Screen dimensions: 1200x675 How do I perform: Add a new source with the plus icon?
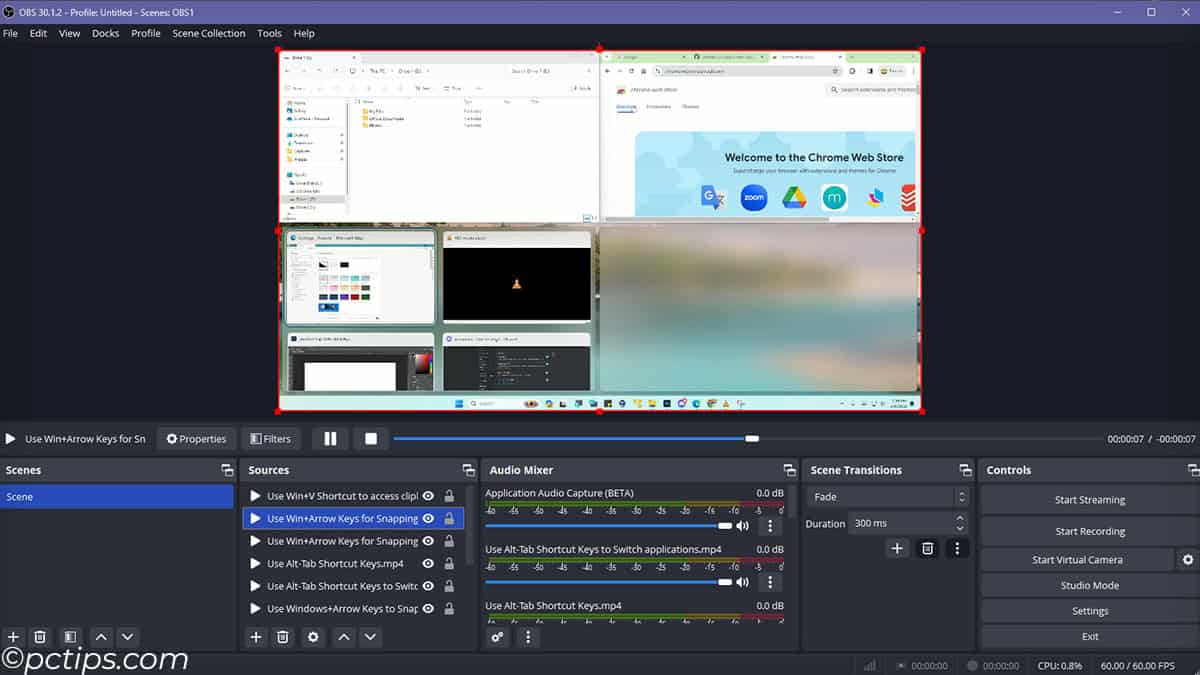point(255,637)
